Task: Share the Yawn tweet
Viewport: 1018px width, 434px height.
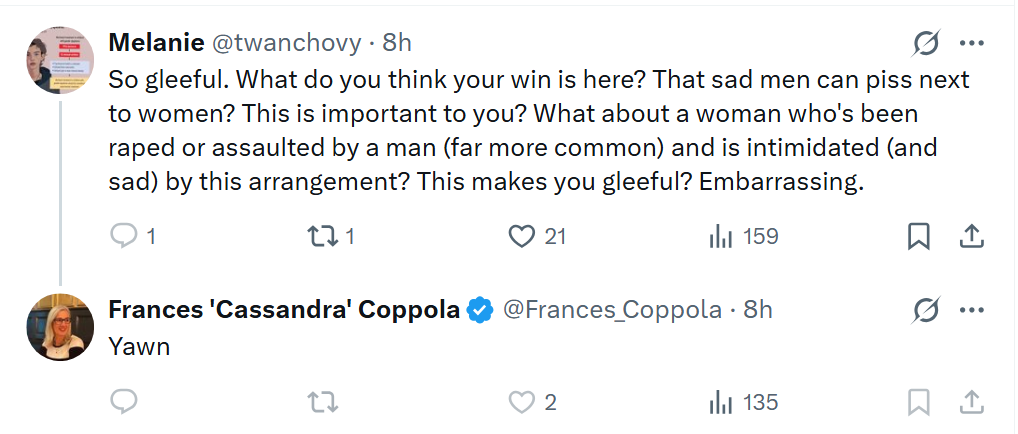Action: pos(970,402)
